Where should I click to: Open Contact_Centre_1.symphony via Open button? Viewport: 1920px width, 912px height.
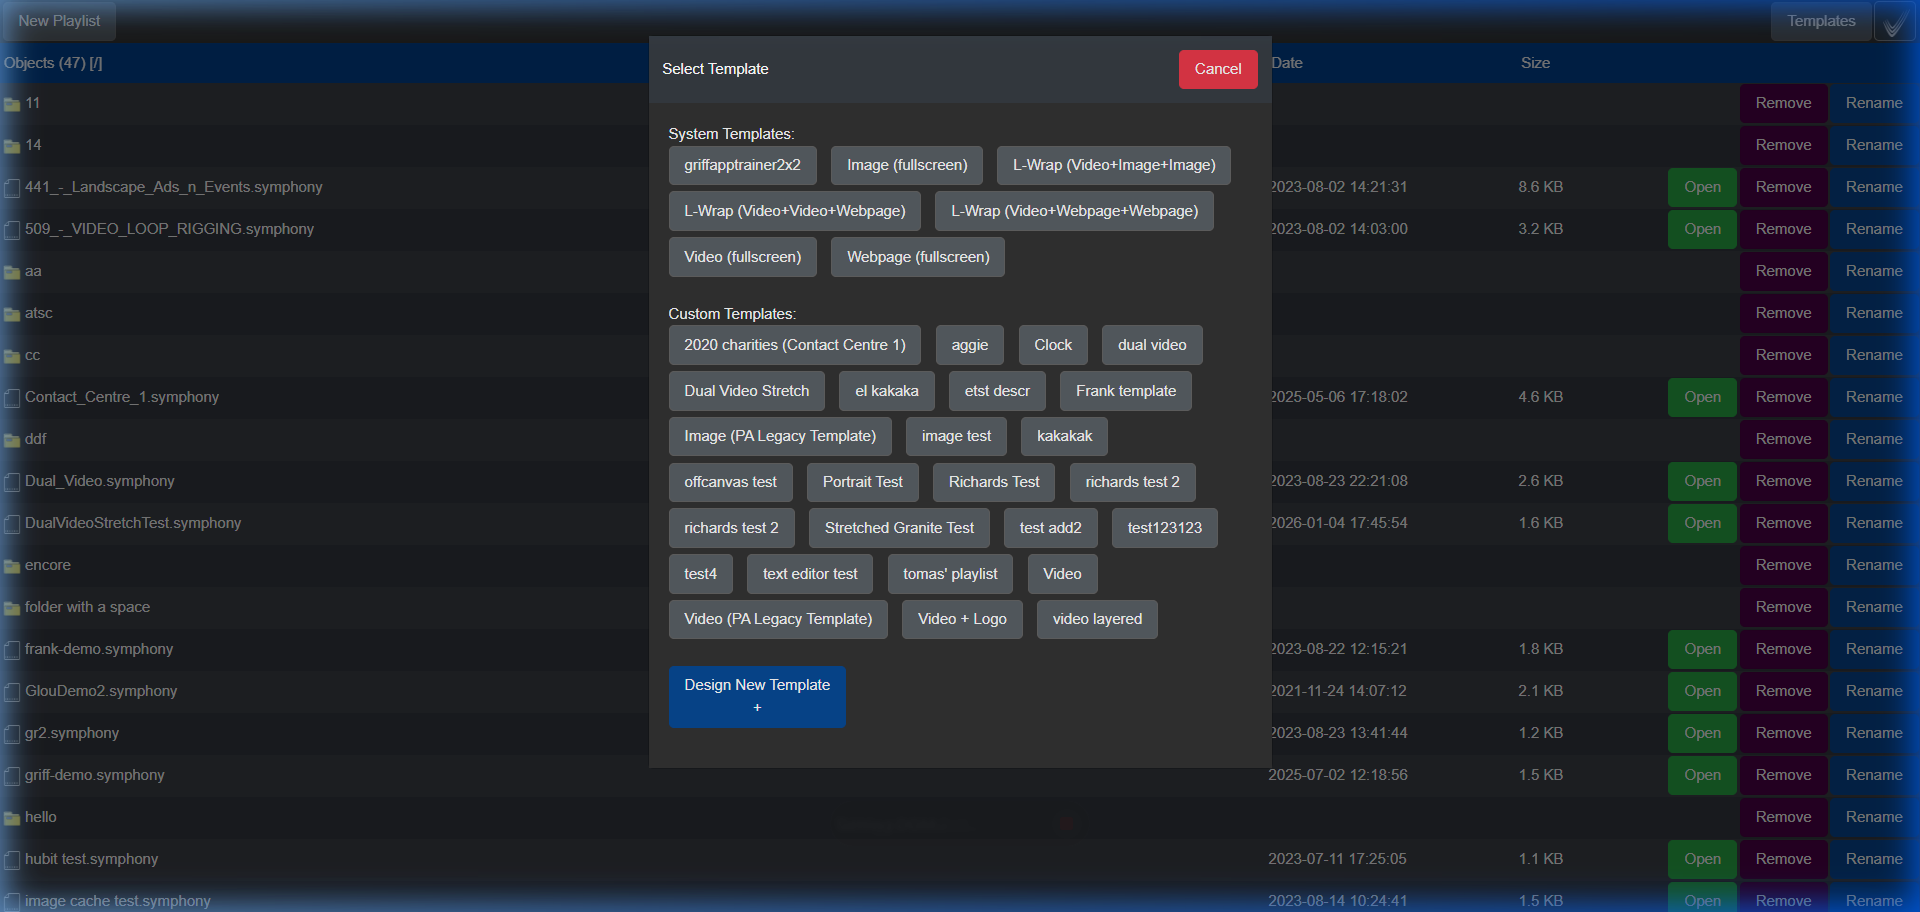(1702, 397)
